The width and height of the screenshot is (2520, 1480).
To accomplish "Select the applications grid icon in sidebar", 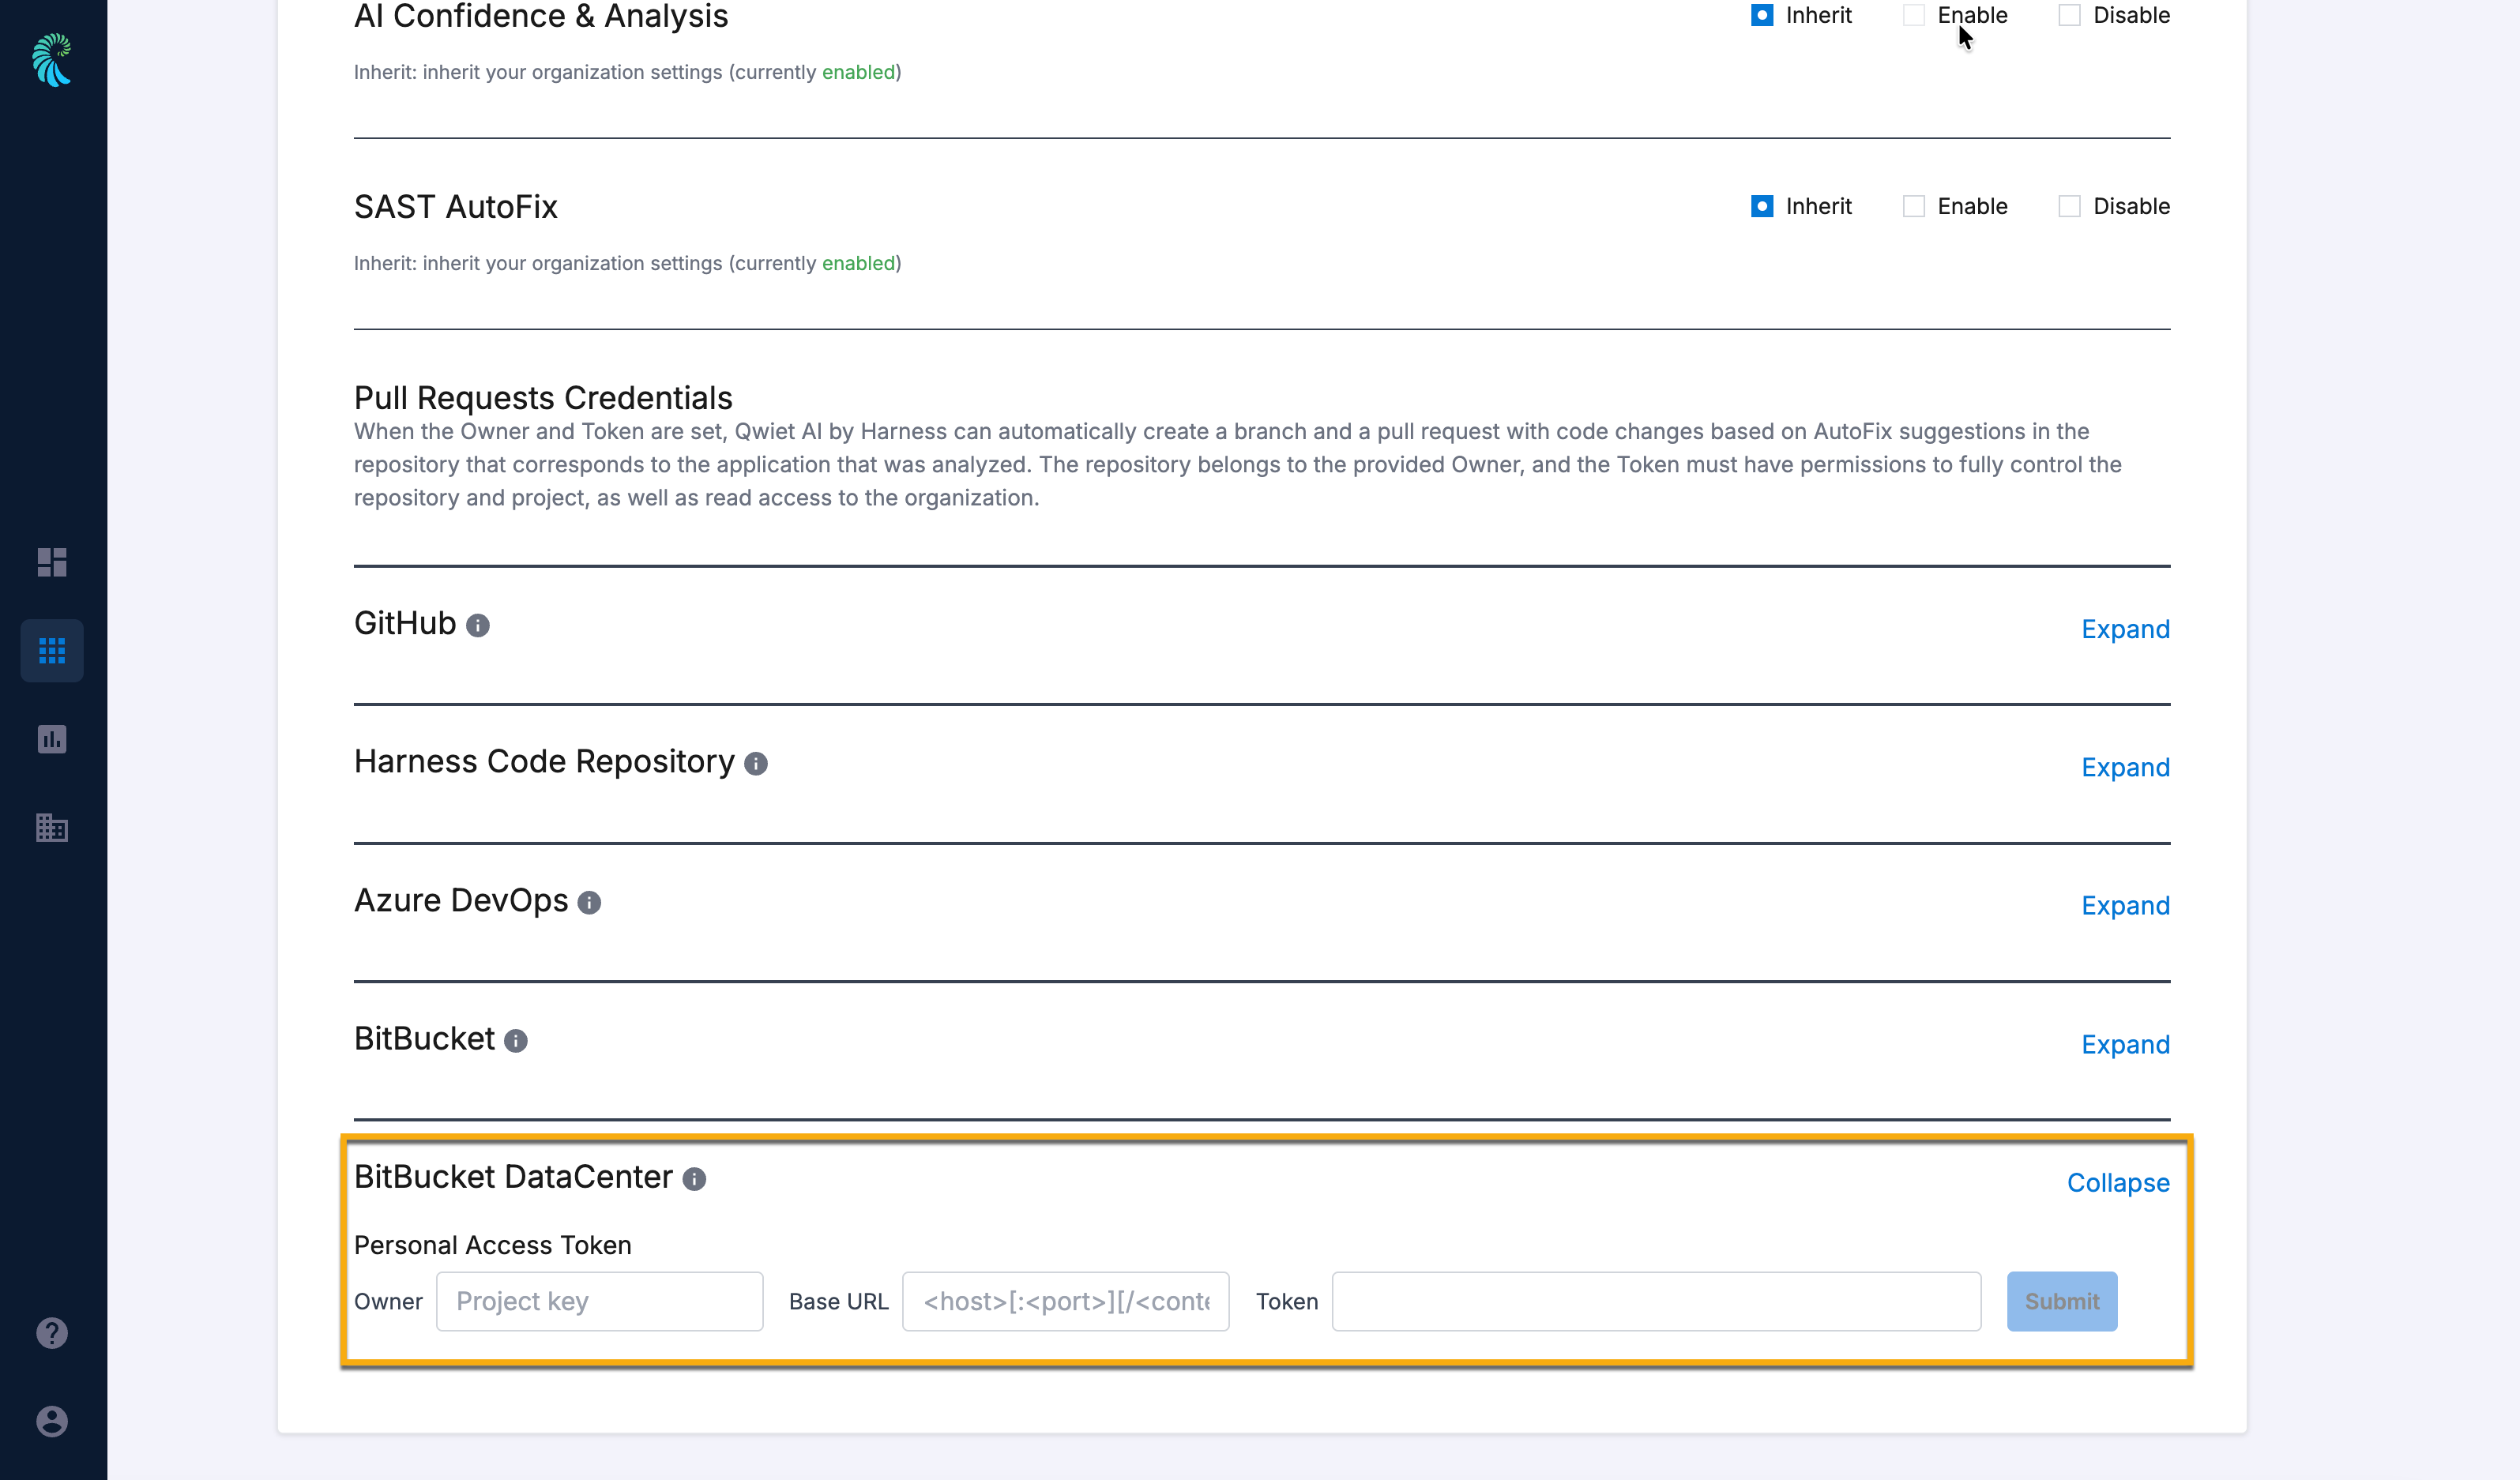I will 52,651.
